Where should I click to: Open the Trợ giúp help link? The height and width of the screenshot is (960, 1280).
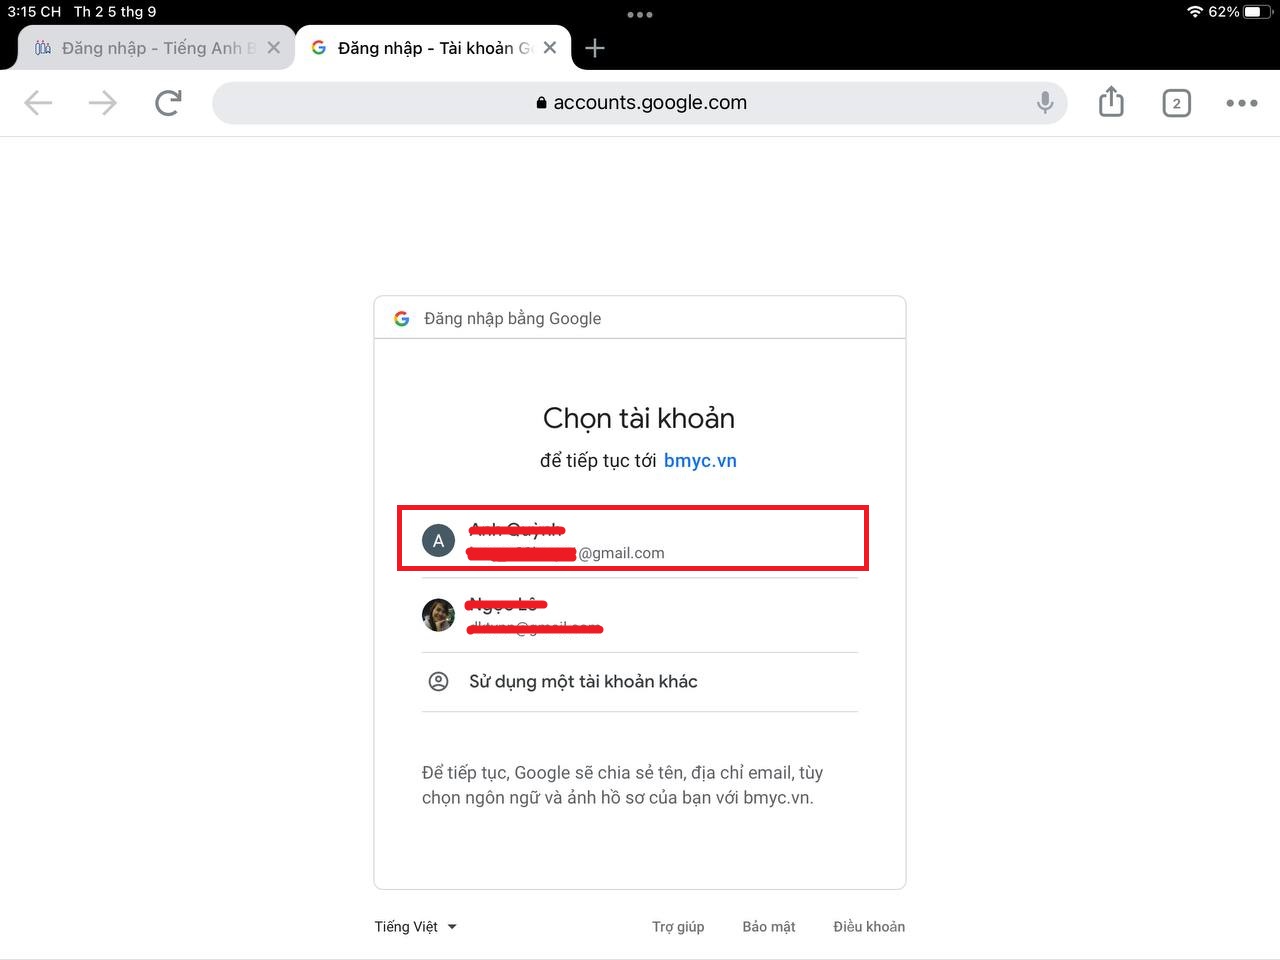coord(678,927)
